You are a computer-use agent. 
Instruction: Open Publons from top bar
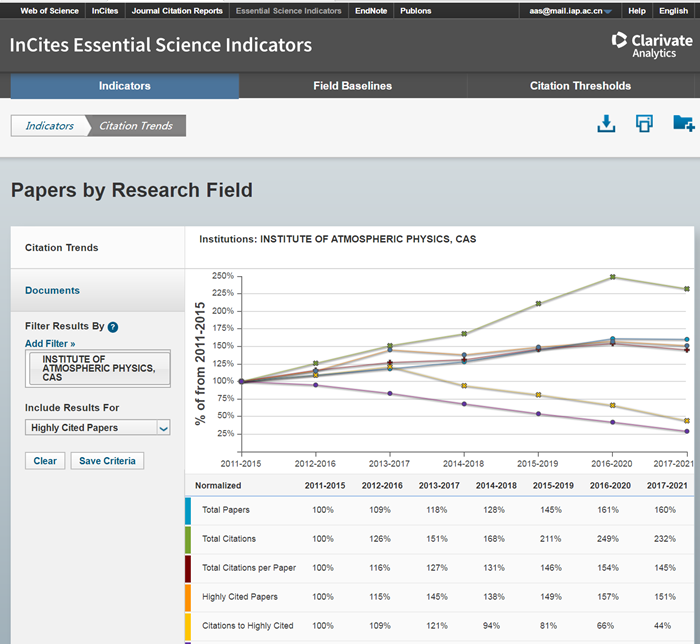(x=416, y=11)
